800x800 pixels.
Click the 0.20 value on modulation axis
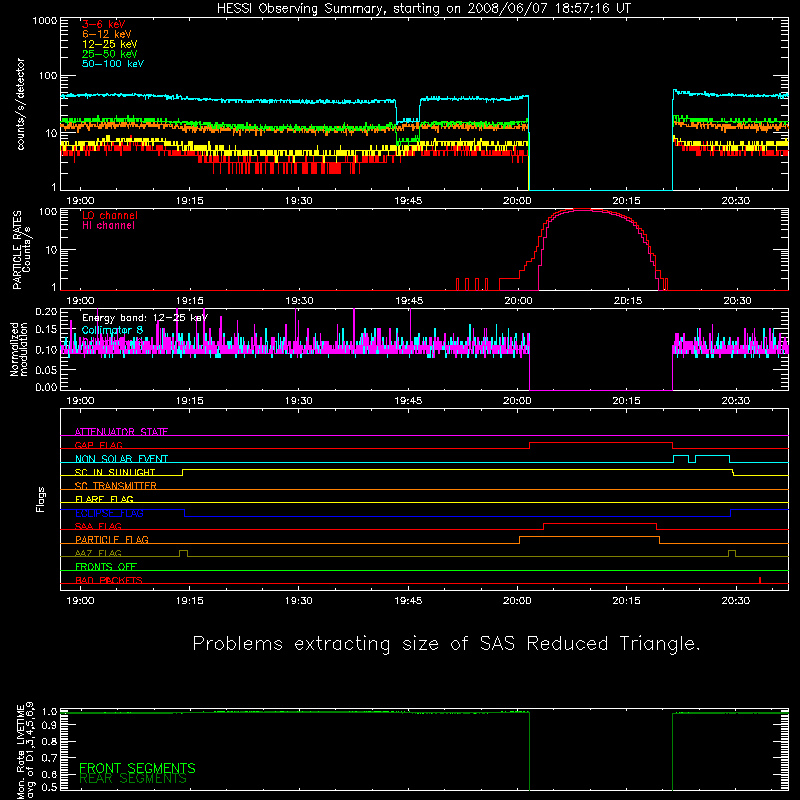[46, 312]
